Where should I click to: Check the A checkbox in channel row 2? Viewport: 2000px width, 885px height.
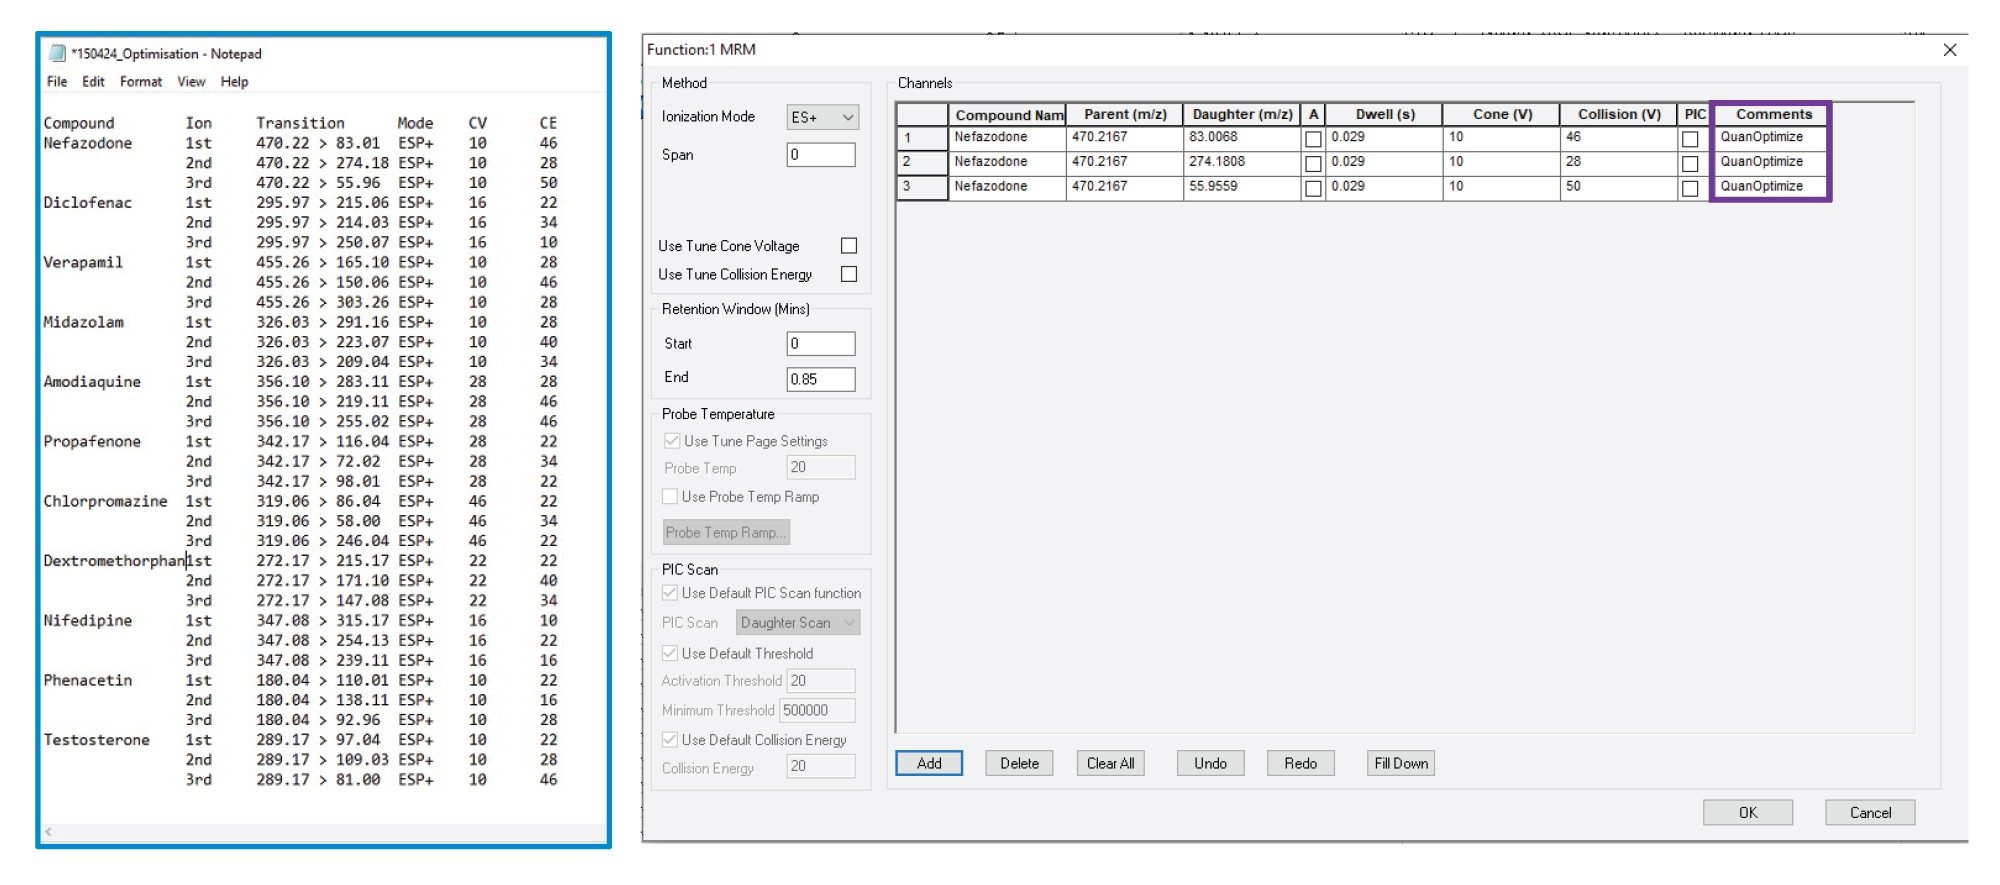(x=1313, y=164)
